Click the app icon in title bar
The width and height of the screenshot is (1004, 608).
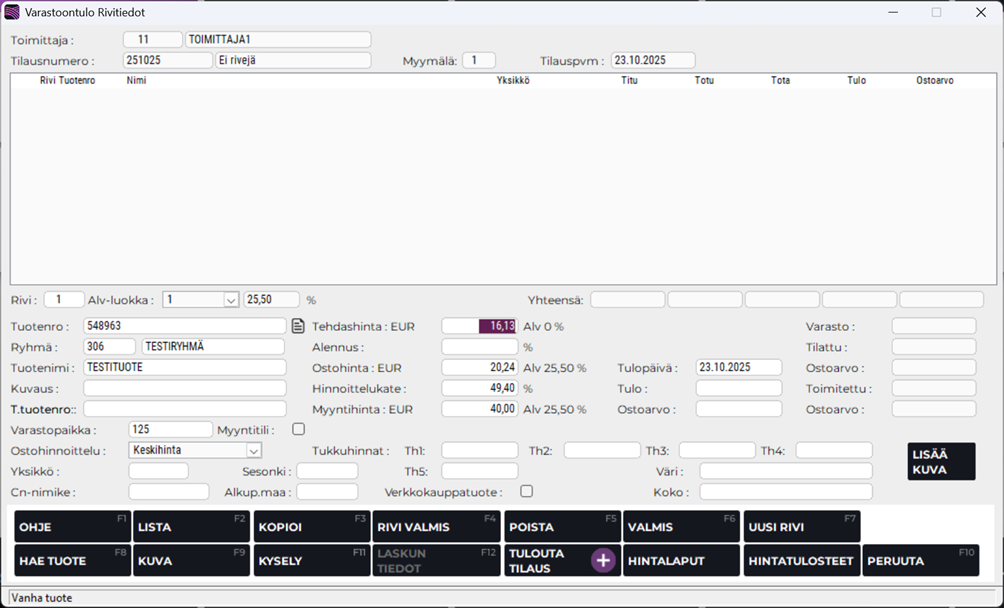tap(12, 12)
